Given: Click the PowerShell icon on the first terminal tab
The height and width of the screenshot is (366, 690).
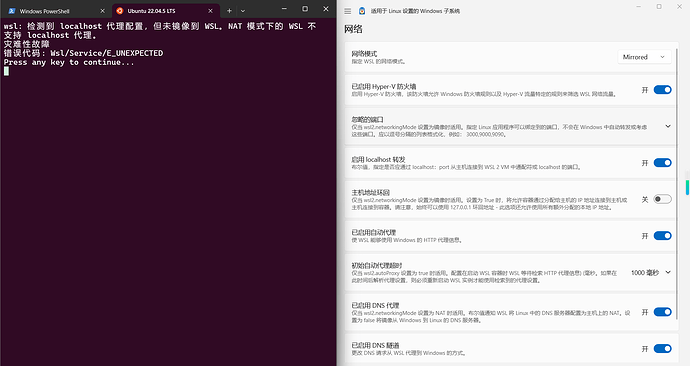Looking at the screenshot, I should pos(12,11).
